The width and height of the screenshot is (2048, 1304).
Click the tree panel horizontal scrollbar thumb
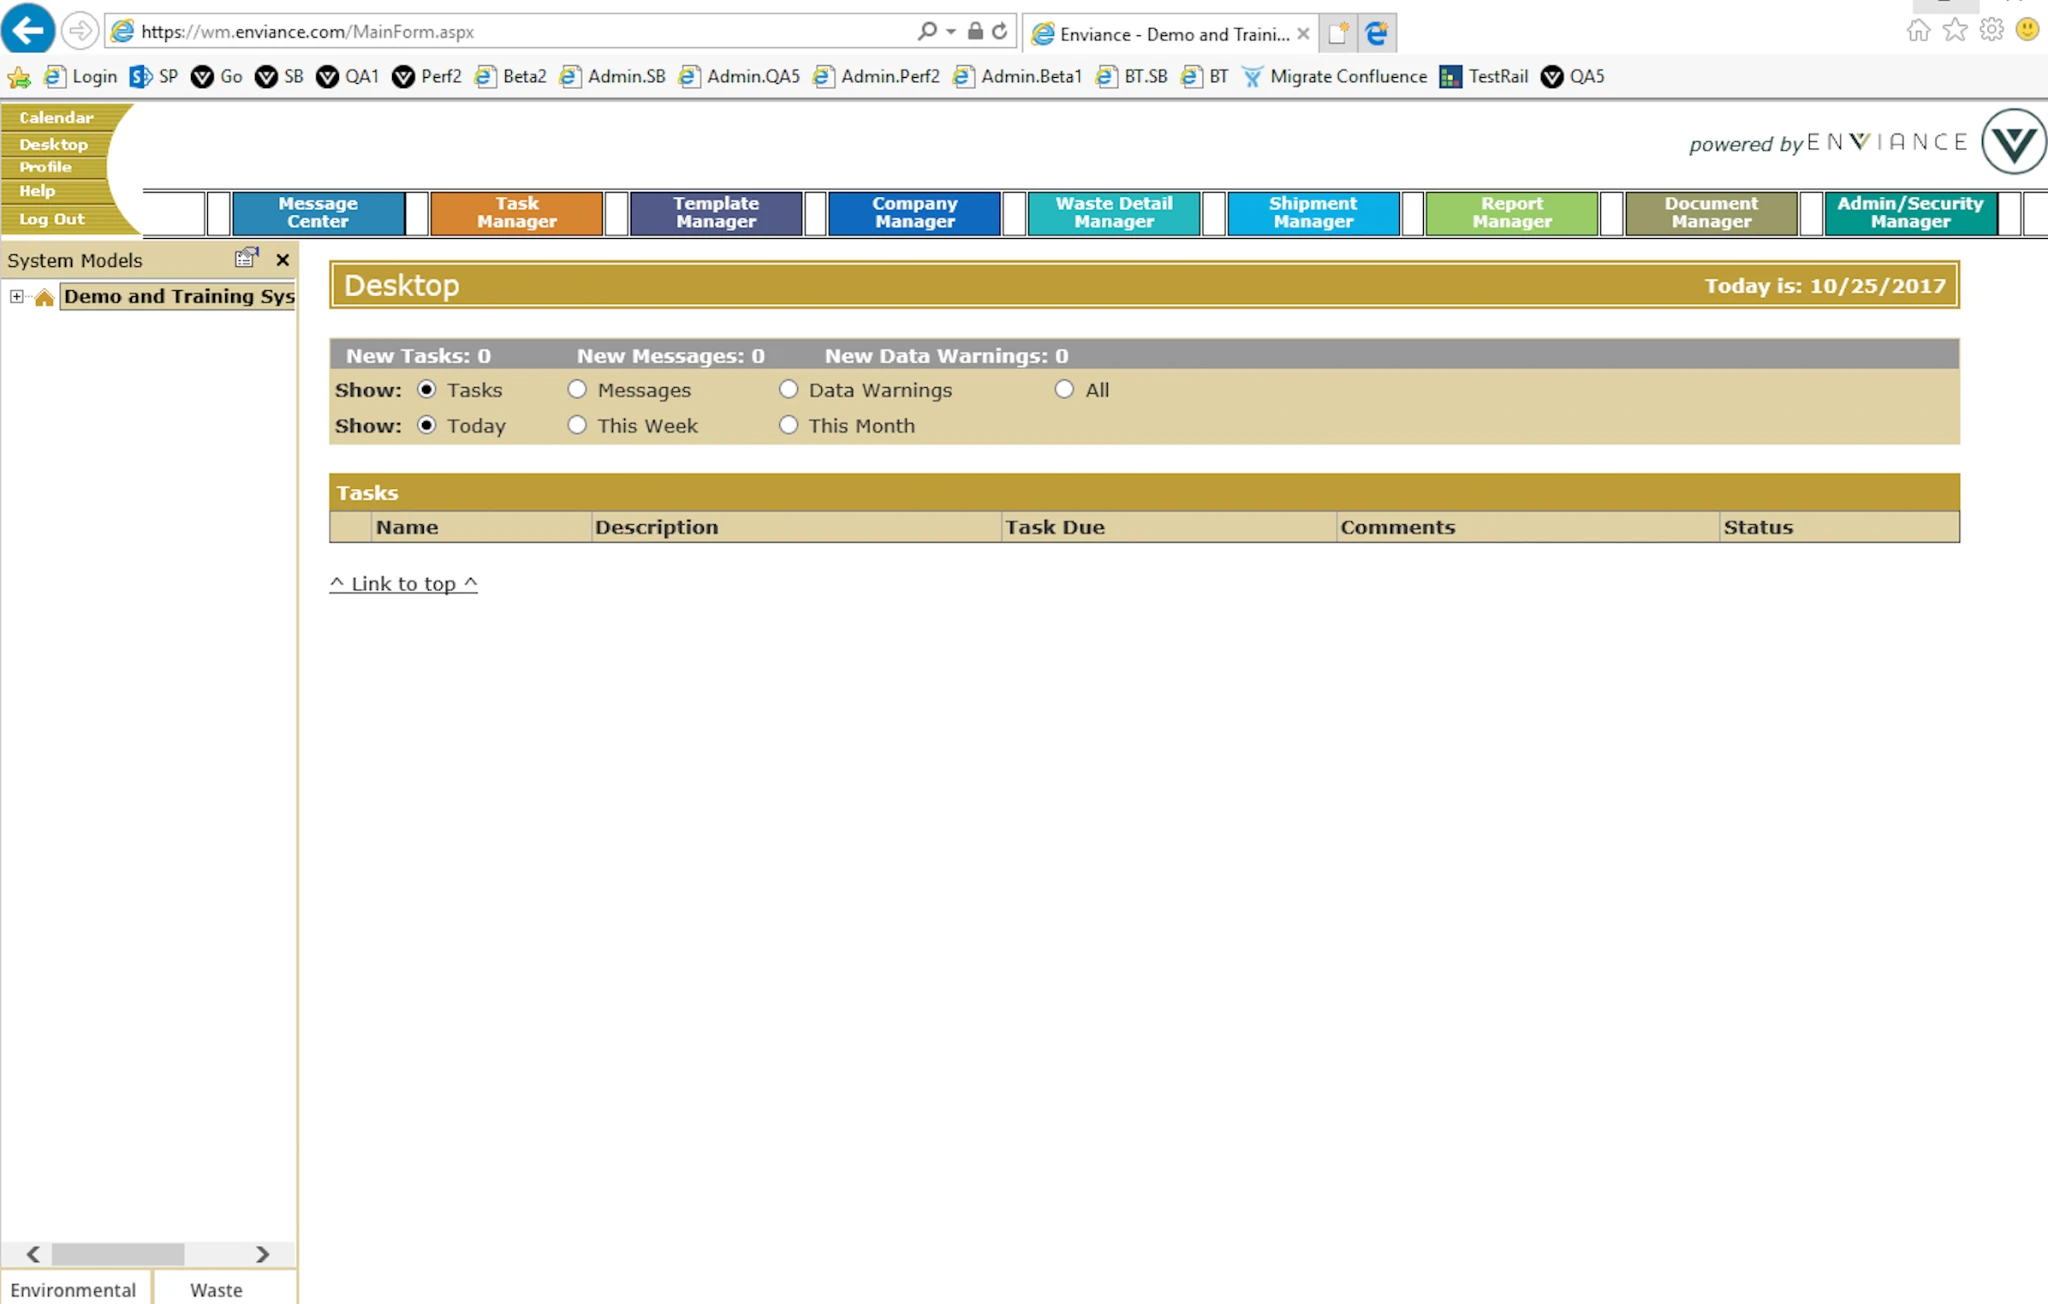(x=118, y=1254)
